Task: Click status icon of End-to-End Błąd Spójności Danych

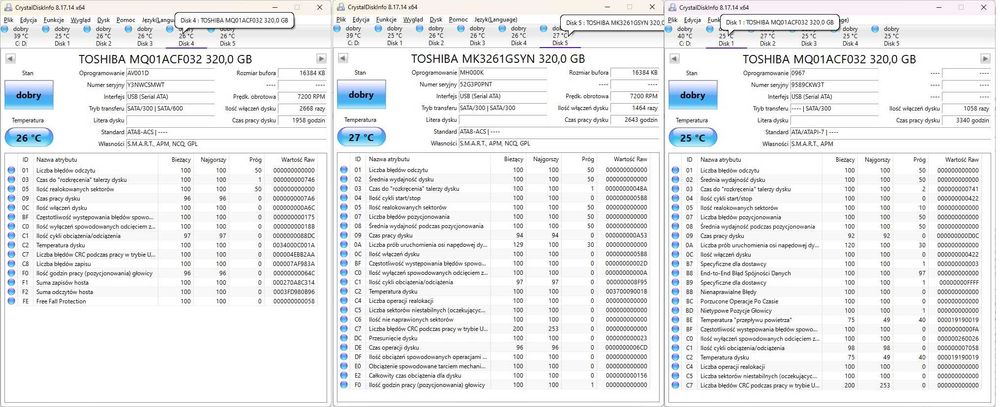Action: coord(676,273)
